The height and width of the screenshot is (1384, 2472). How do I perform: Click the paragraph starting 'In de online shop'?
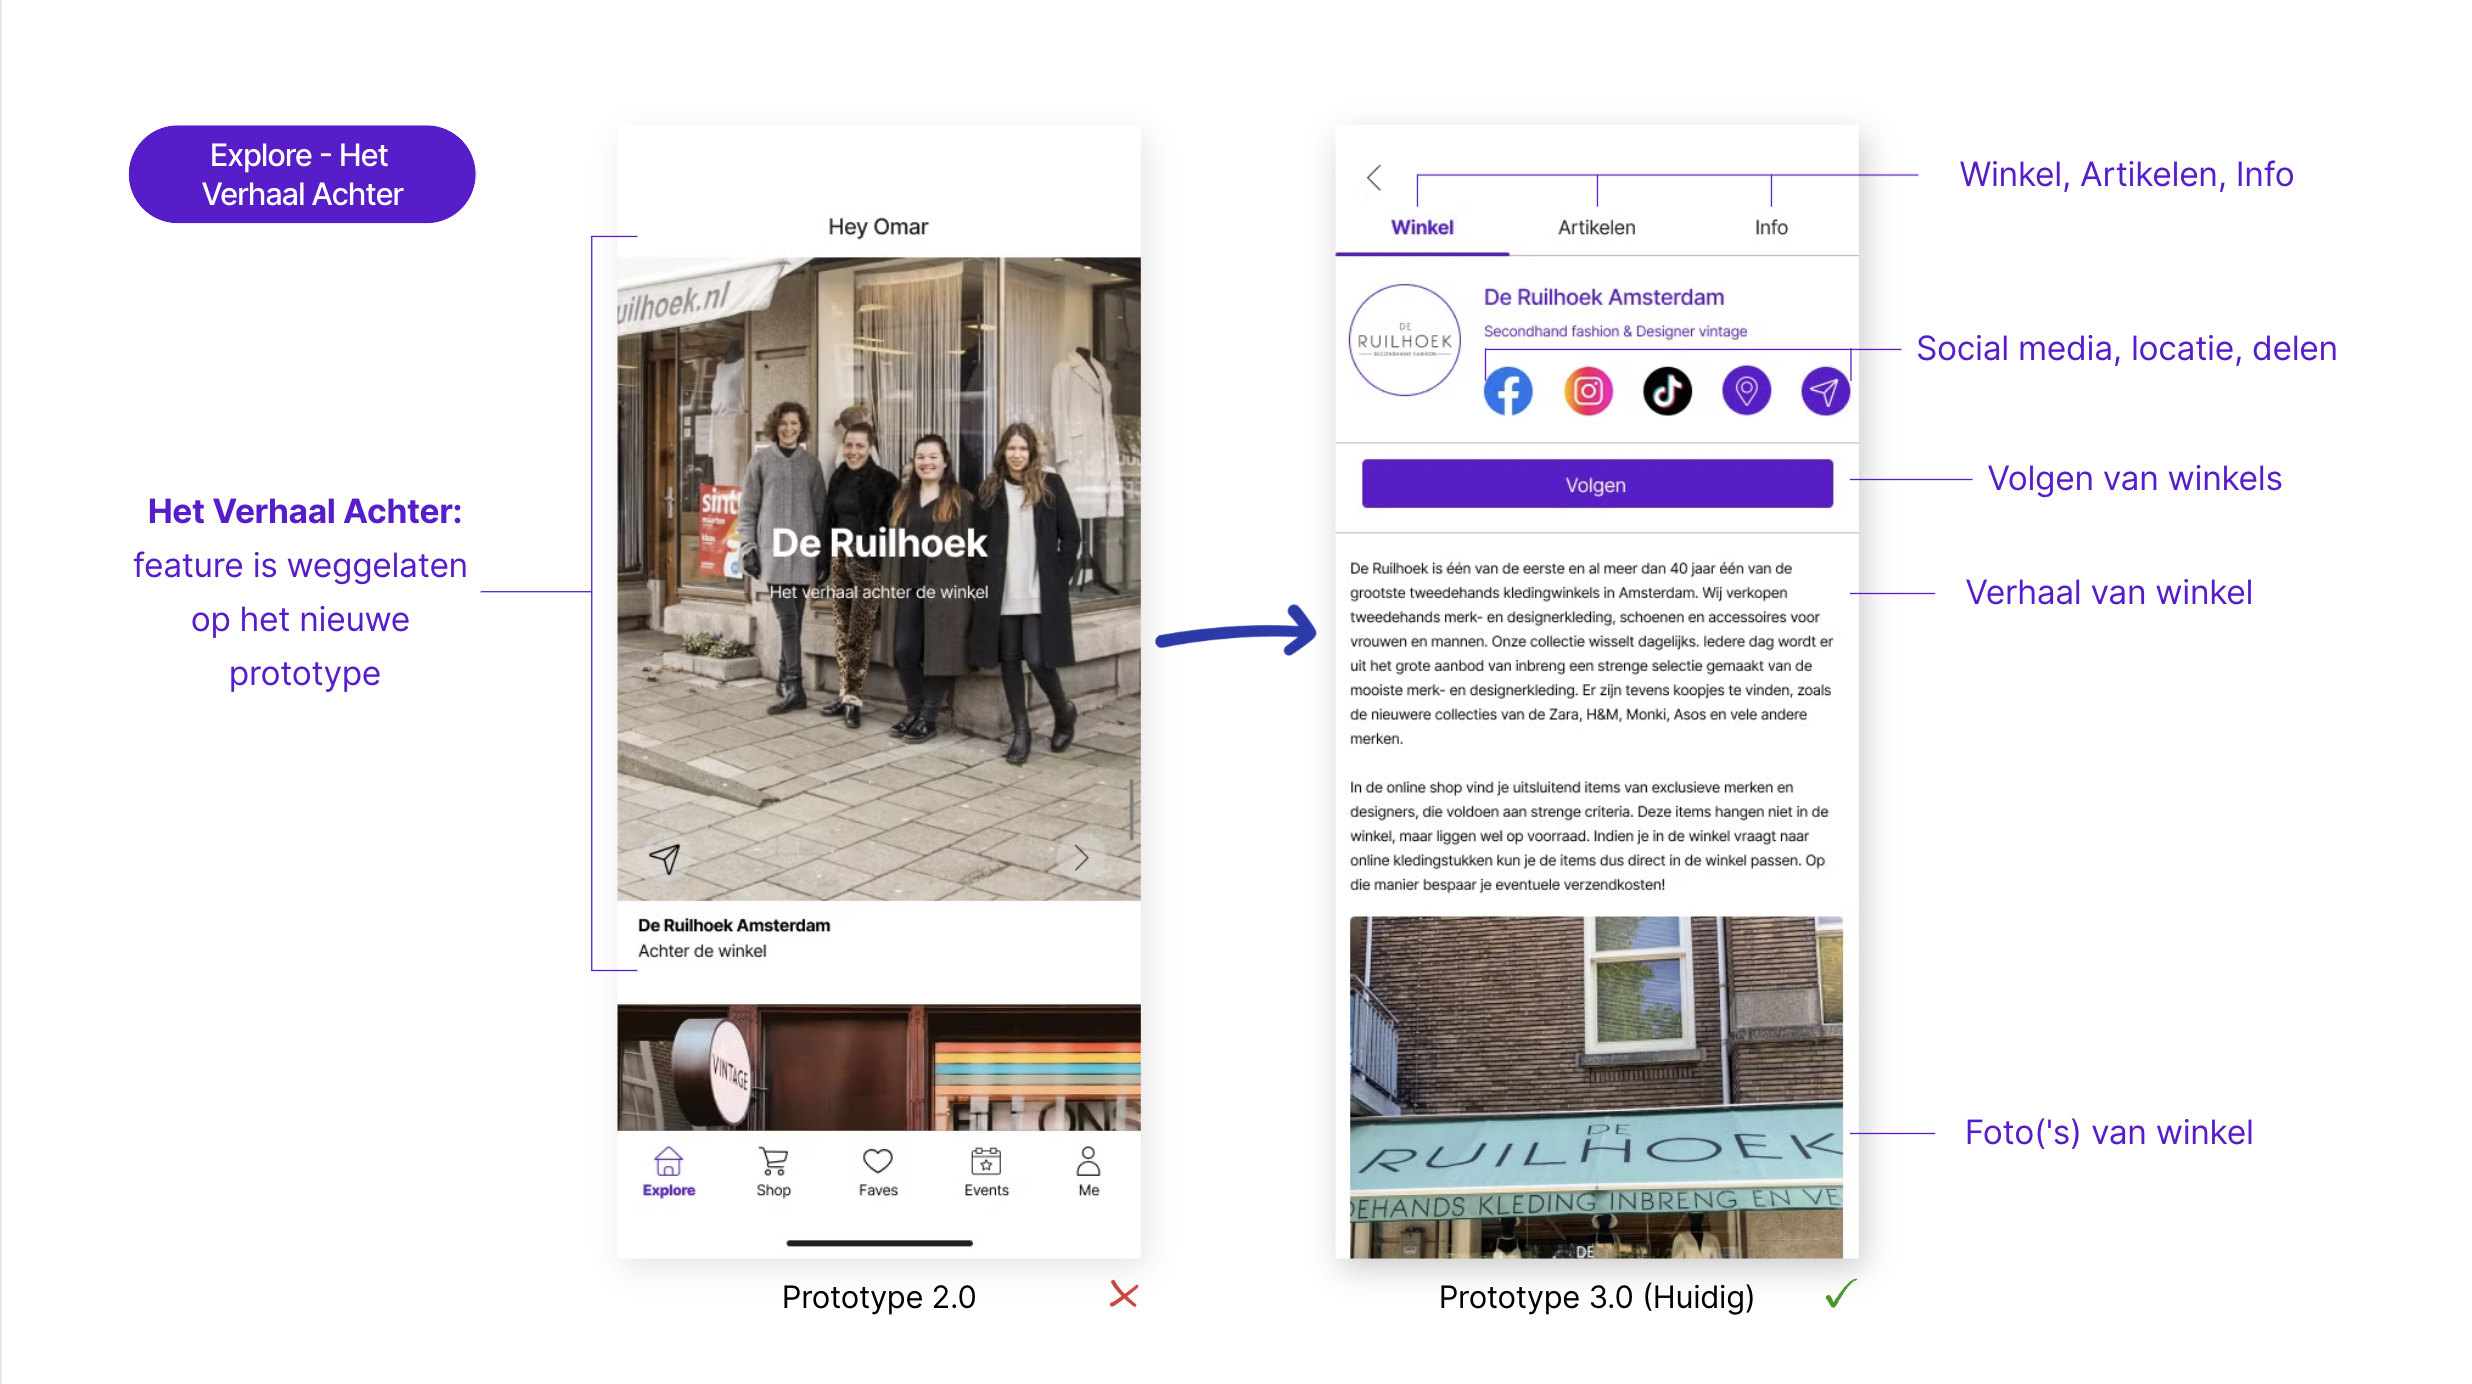point(1590,835)
